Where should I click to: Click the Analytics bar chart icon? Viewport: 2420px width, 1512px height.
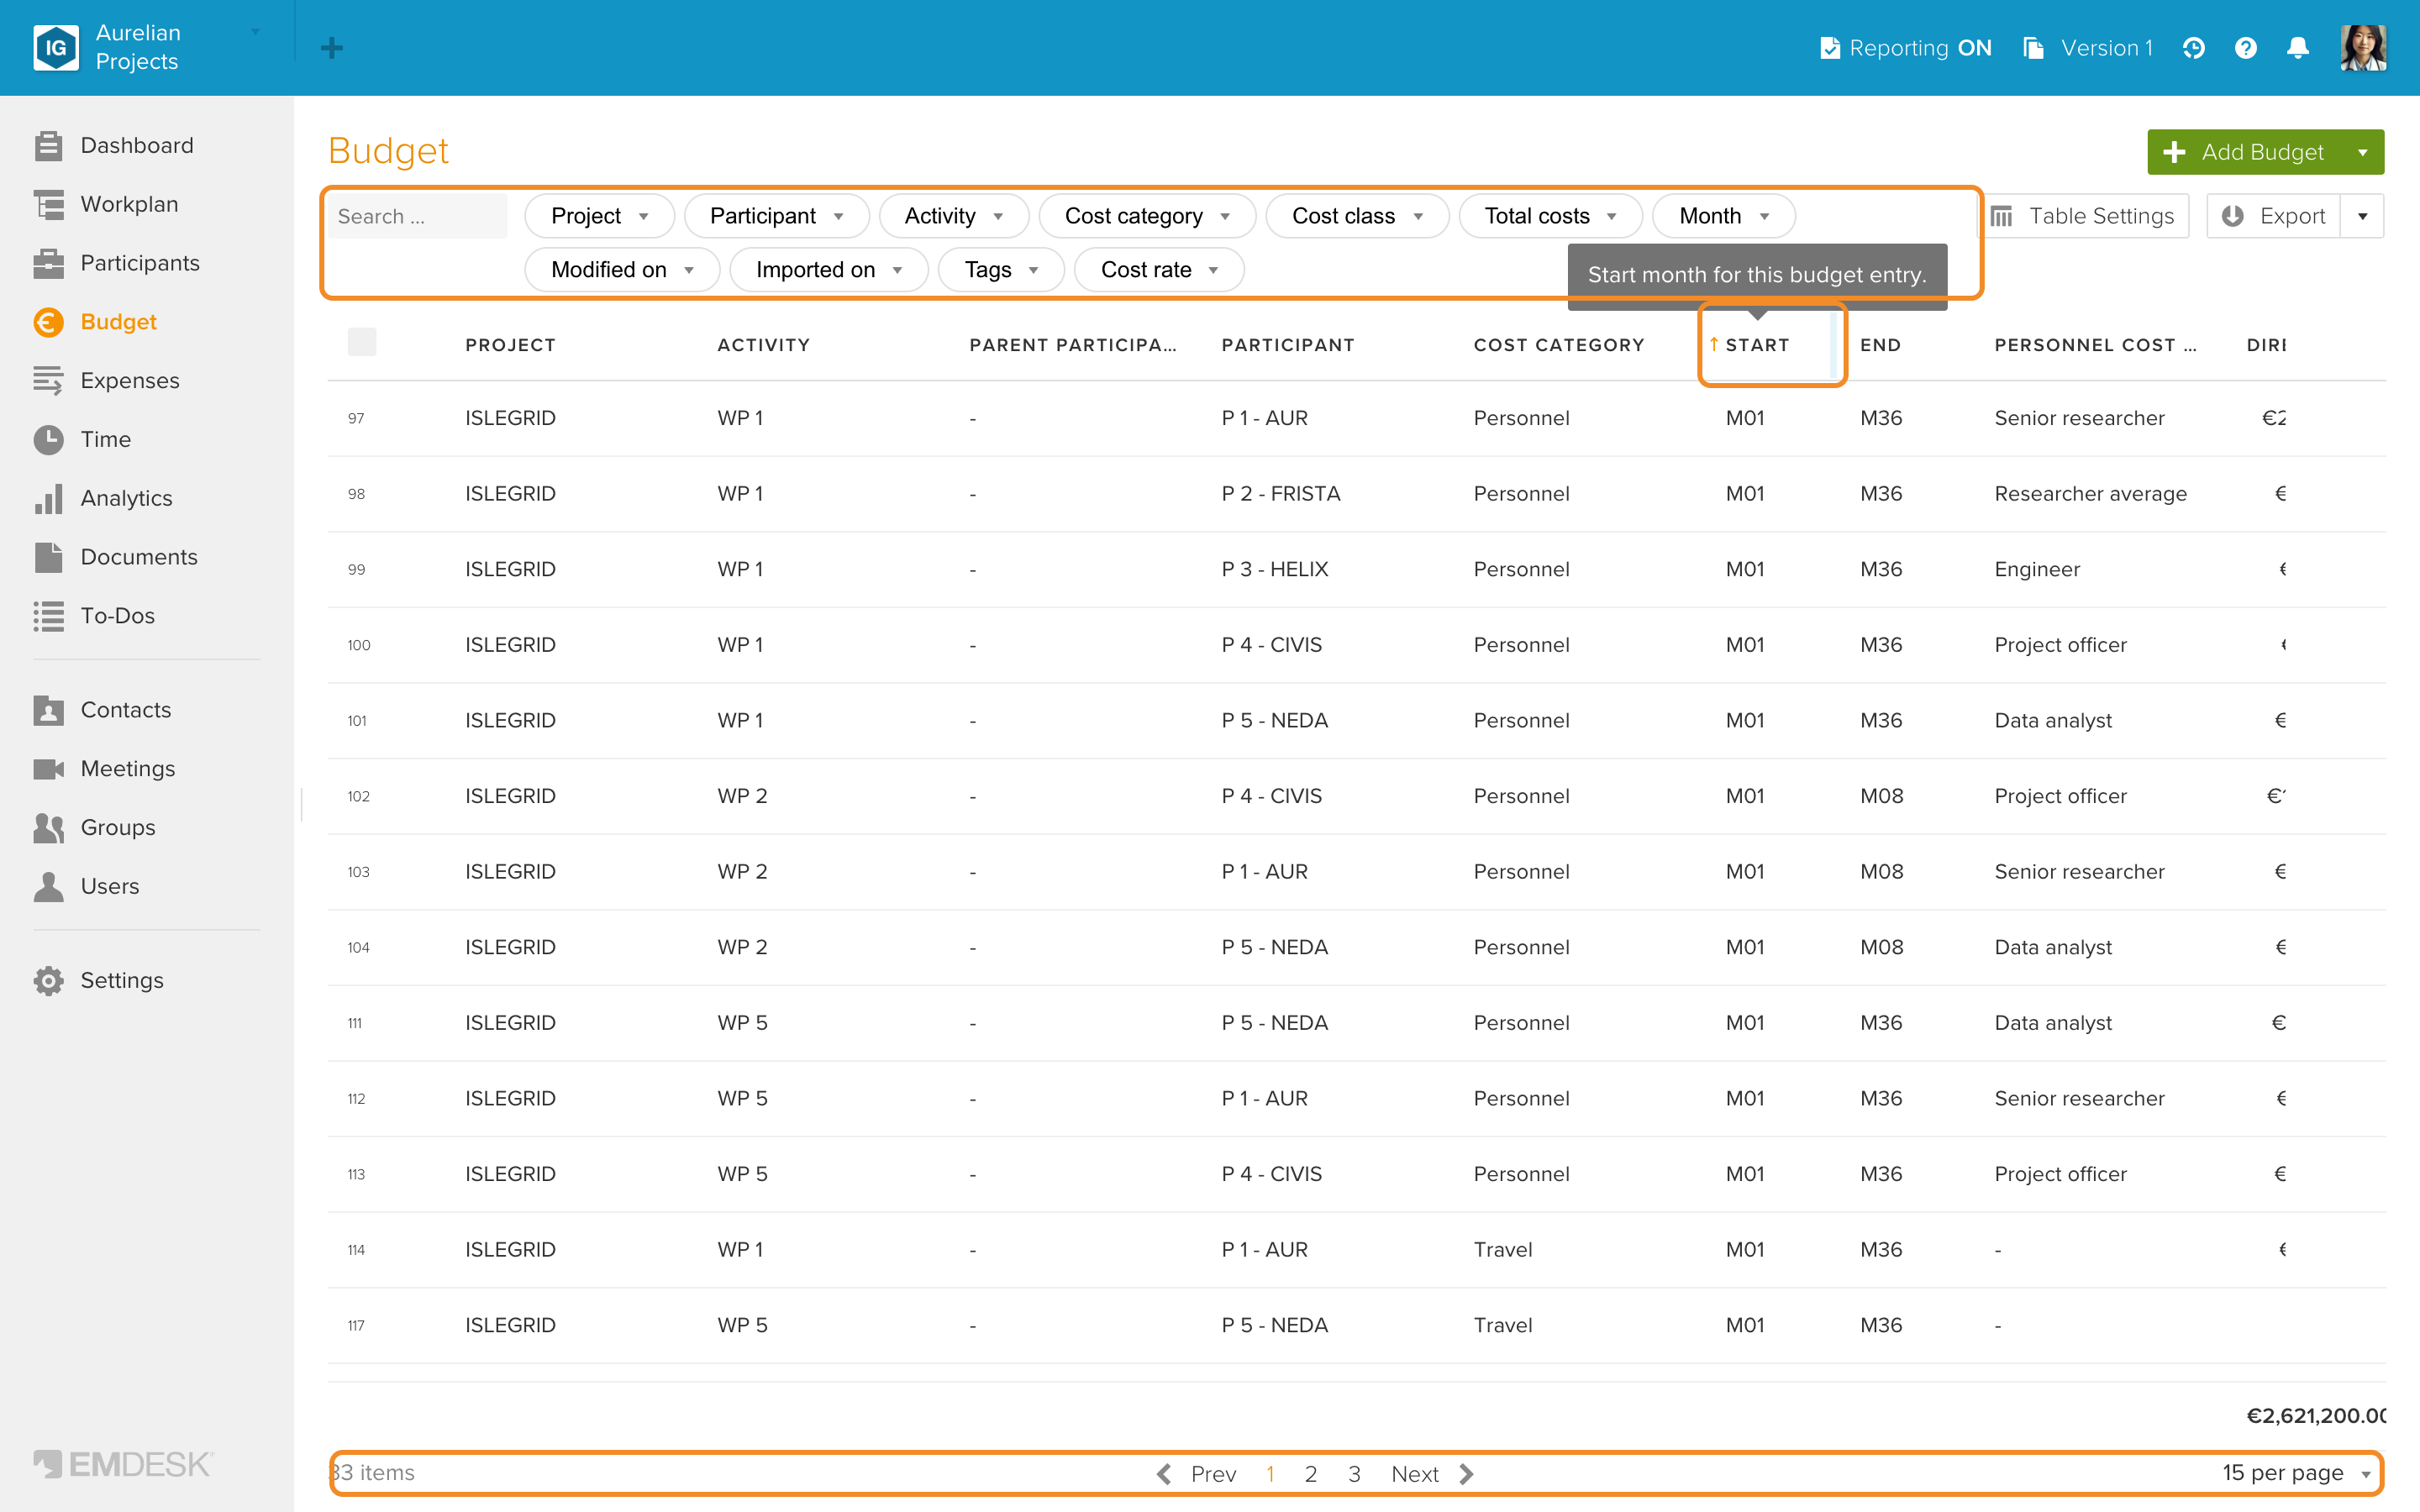(x=48, y=498)
